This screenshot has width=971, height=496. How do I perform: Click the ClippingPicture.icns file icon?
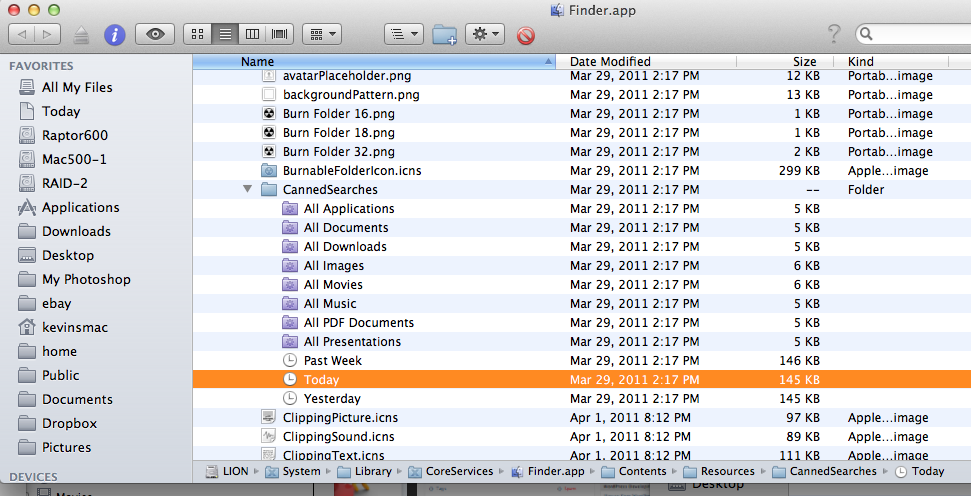point(269,418)
